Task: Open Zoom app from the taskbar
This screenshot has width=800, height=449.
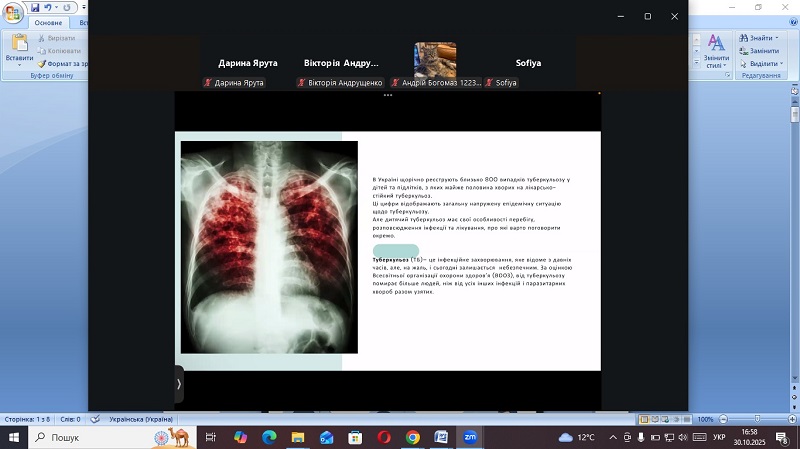Action: coord(469,437)
